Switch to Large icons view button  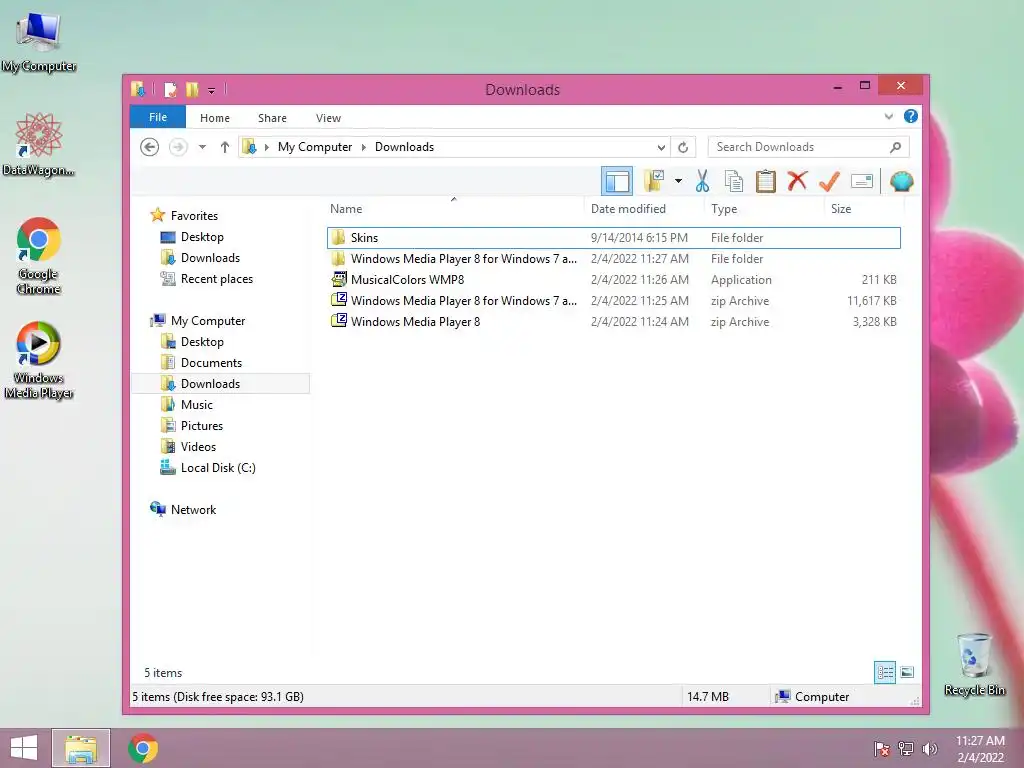[907, 672]
